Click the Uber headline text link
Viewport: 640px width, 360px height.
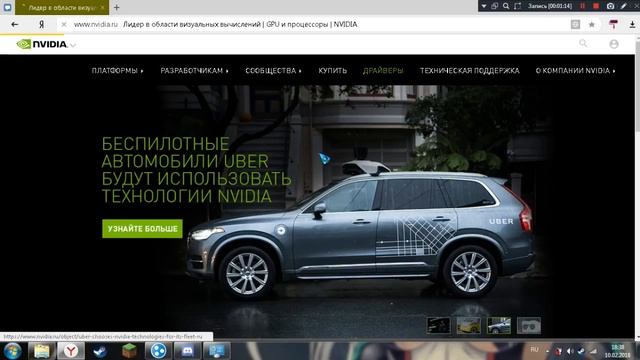tap(196, 170)
